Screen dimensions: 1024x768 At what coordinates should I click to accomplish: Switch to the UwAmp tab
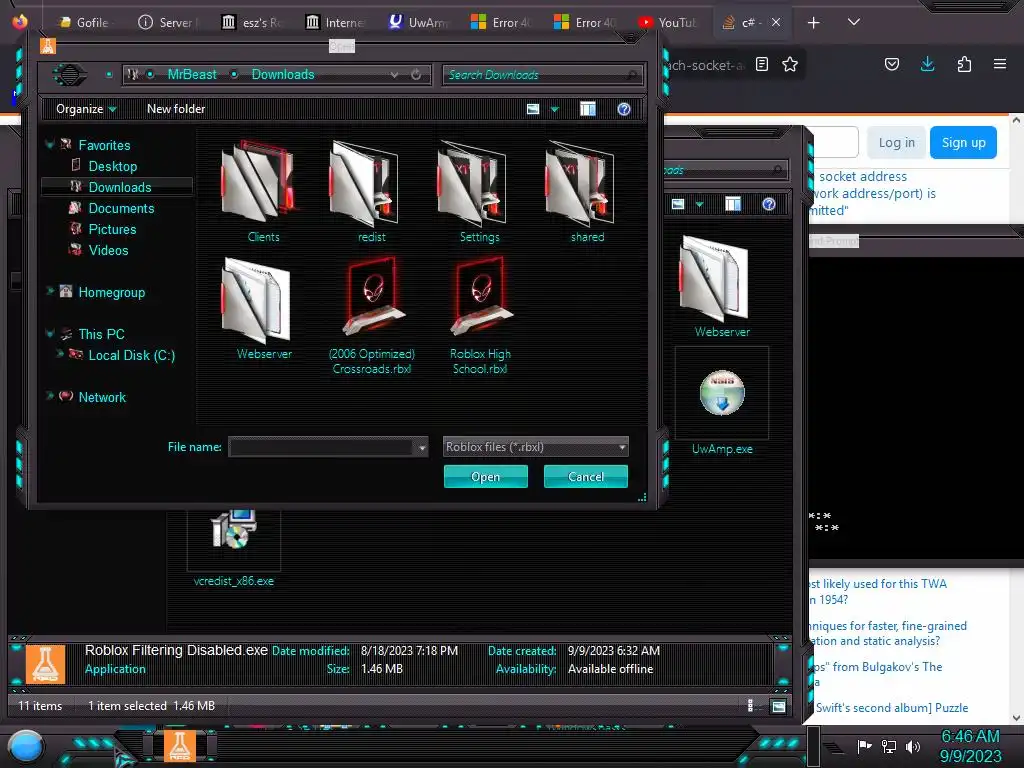coord(418,22)
